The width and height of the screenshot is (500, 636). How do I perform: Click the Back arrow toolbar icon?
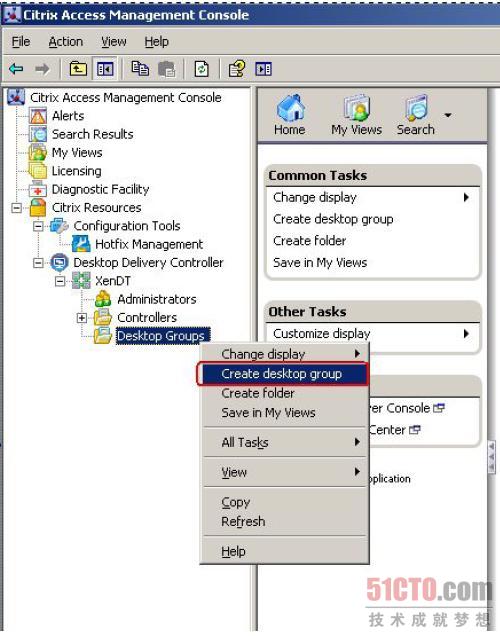pyautogui.click(x=17, y=69)
